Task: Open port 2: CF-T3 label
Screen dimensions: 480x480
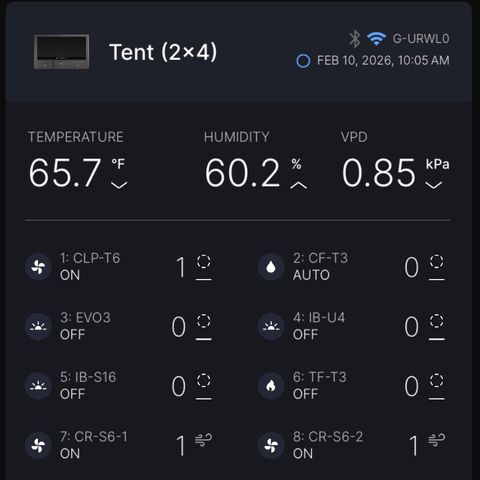Action: click(320, 258)
